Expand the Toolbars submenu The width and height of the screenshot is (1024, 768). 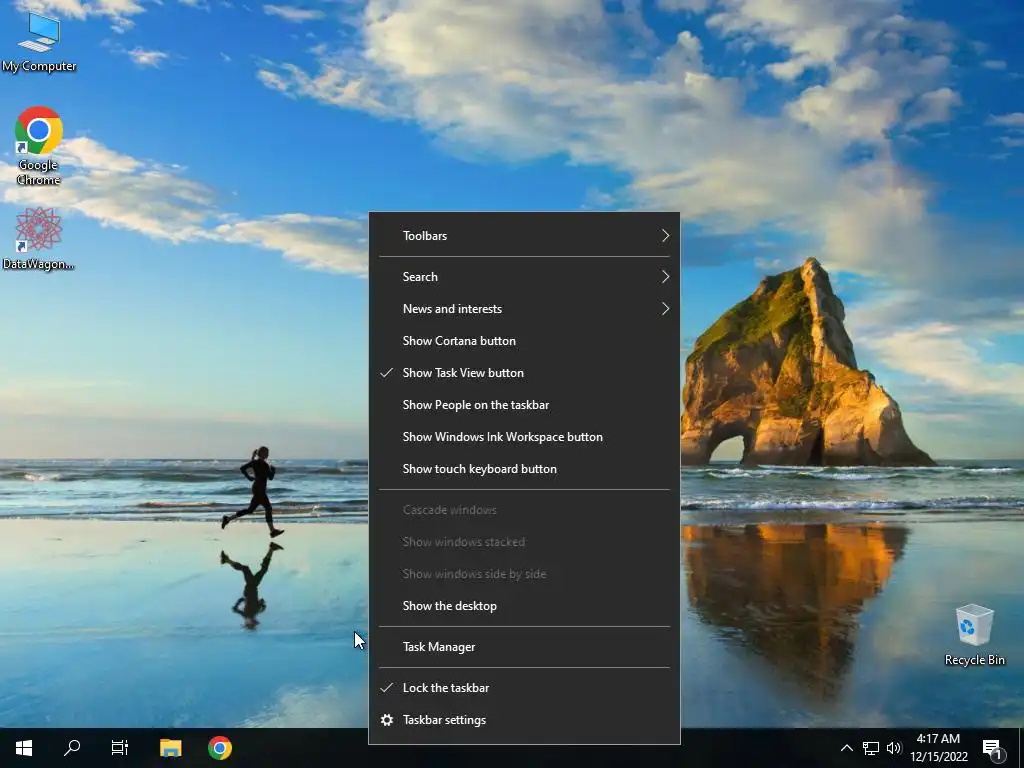524,236
